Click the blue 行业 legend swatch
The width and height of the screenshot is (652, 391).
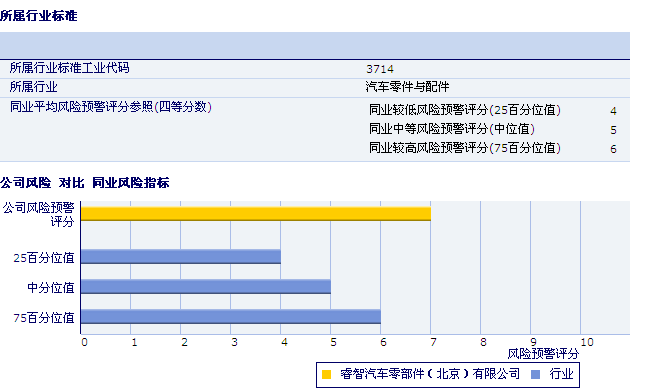(x=536, y=374)
